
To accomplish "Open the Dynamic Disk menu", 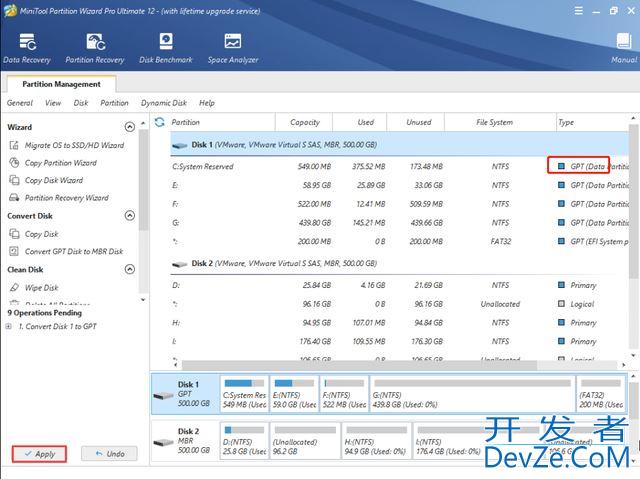I will [x=164, y=103].
